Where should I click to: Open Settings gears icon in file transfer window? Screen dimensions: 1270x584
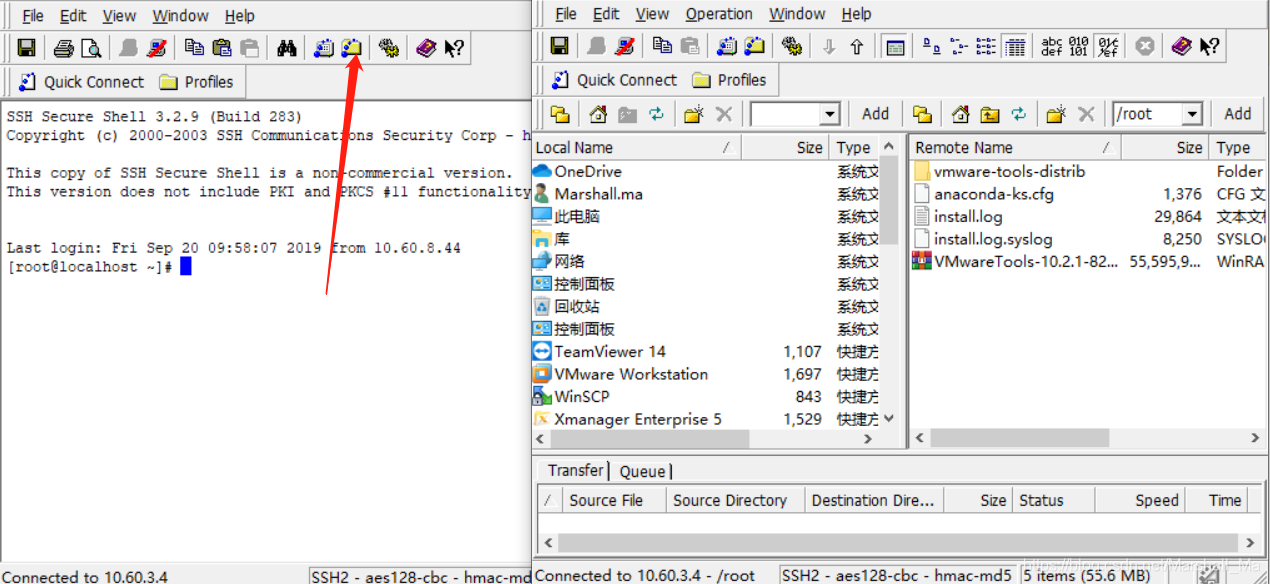(792, 45)
